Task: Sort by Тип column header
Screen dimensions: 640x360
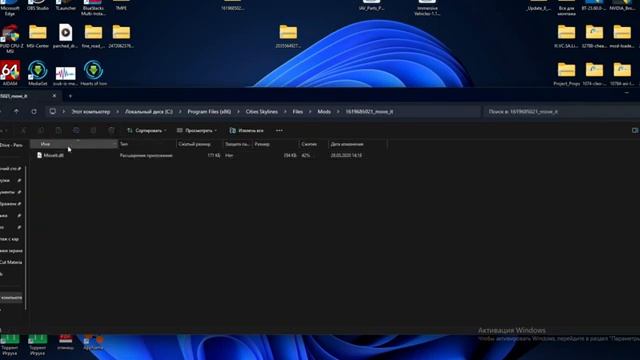Action: (147, 144)
